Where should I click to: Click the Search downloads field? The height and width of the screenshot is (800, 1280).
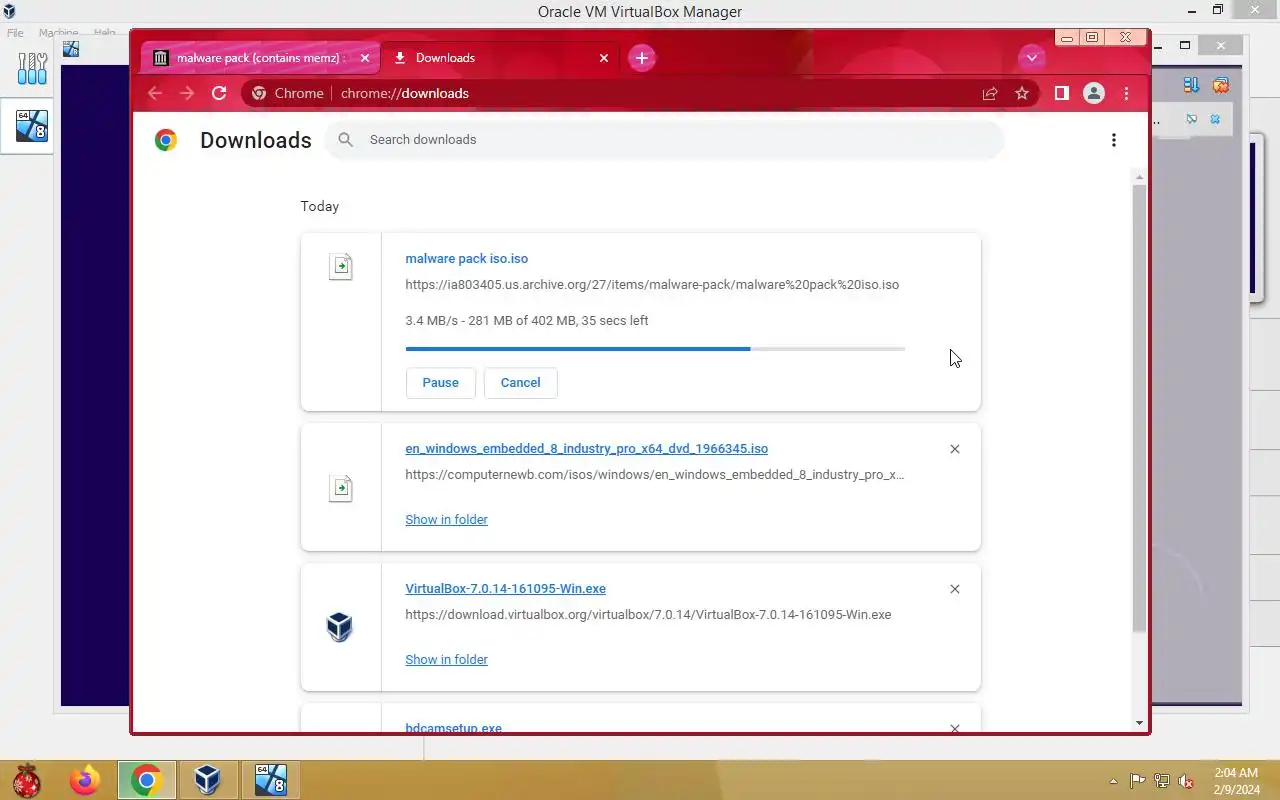tap(664, 140)
